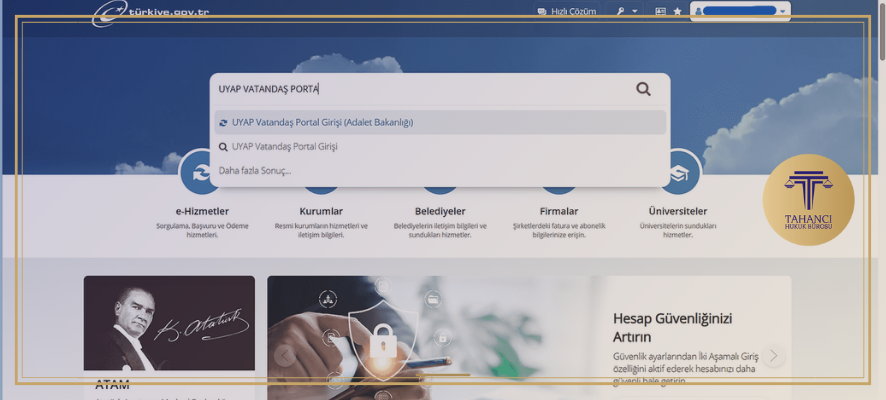Open the Üniversiteler graduation cap icon
This screenshot has height=400, width=886.
point(679,172)
